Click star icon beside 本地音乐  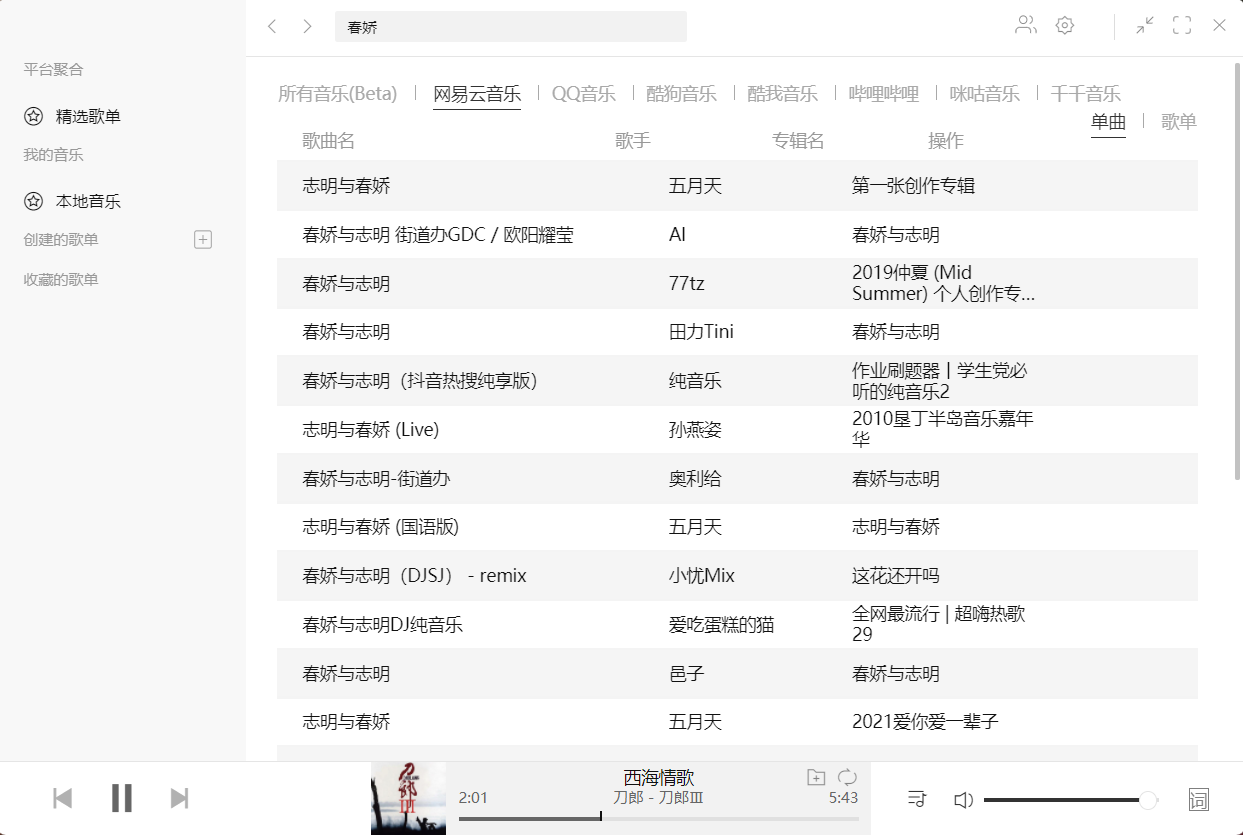(34, 201)
